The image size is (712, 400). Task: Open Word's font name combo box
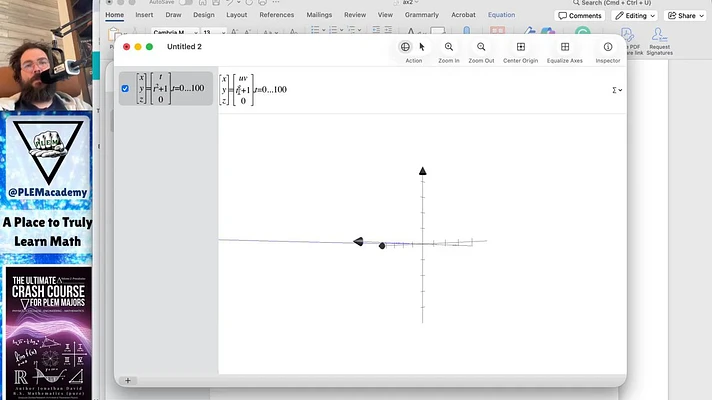[175, 32]
